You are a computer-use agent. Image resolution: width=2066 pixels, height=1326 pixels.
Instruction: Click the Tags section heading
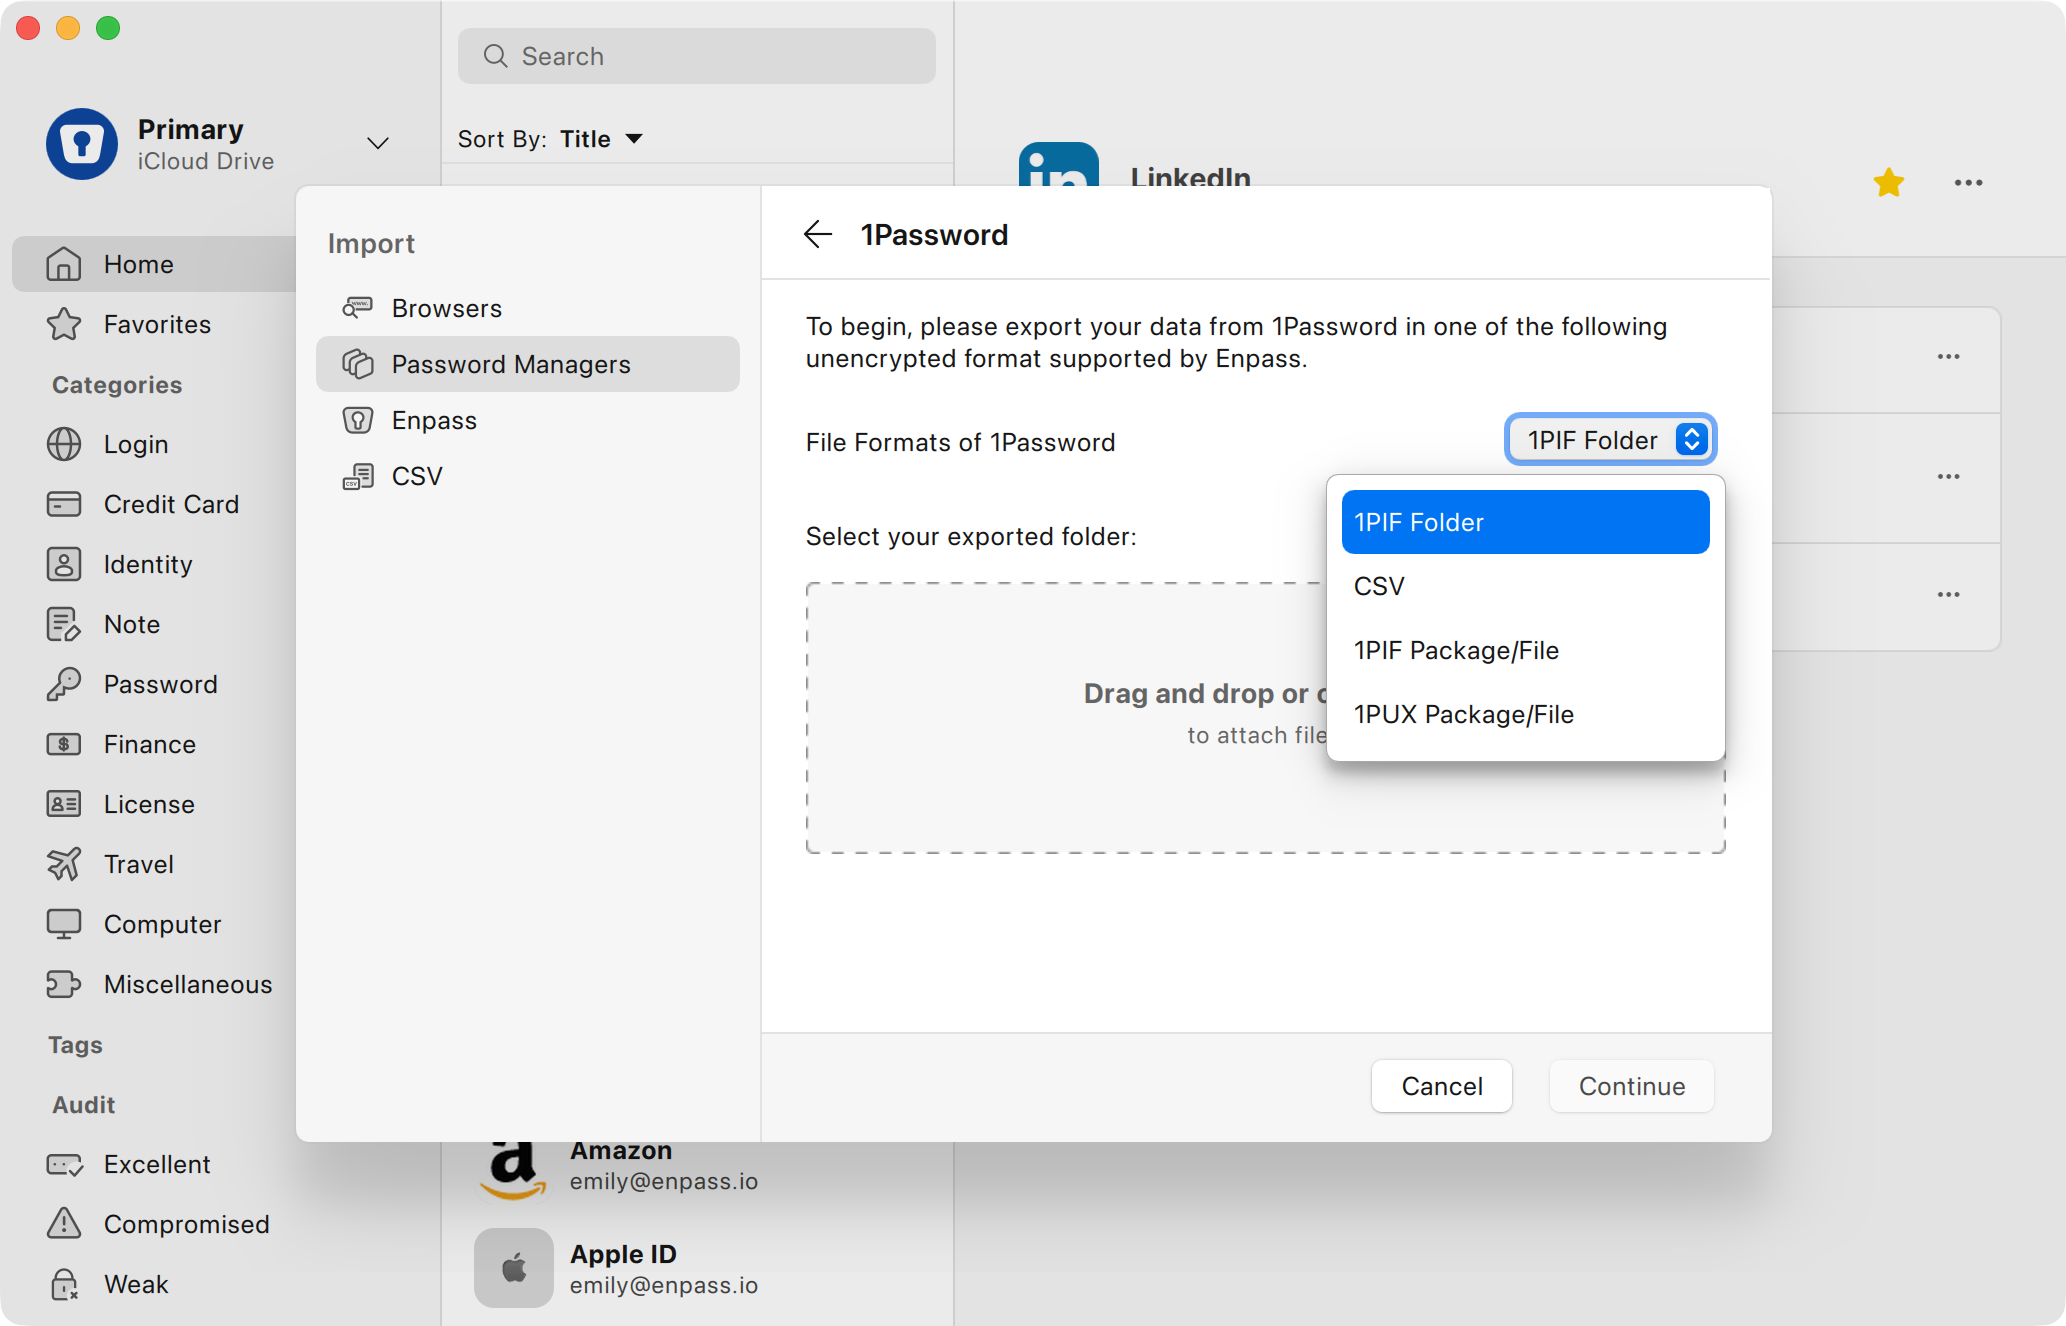75,1044
